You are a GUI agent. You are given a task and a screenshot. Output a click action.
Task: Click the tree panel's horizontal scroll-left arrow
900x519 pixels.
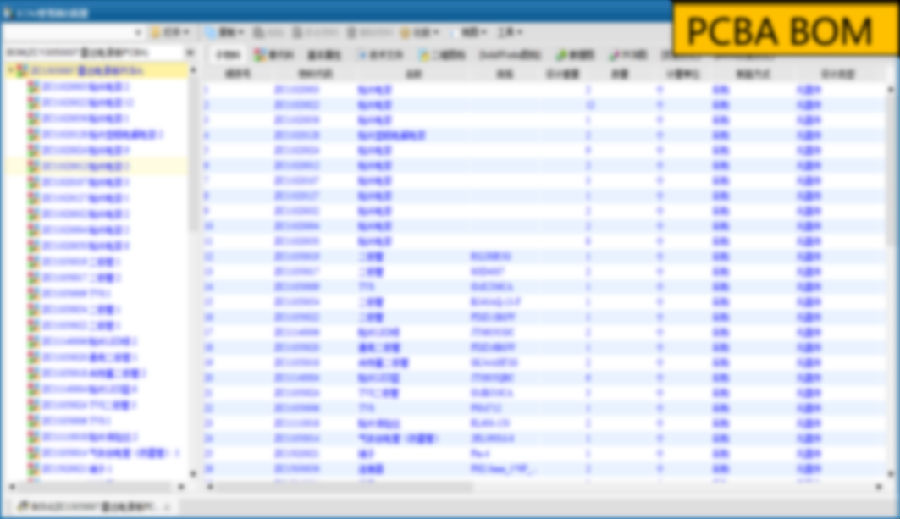tap(11, 486)
